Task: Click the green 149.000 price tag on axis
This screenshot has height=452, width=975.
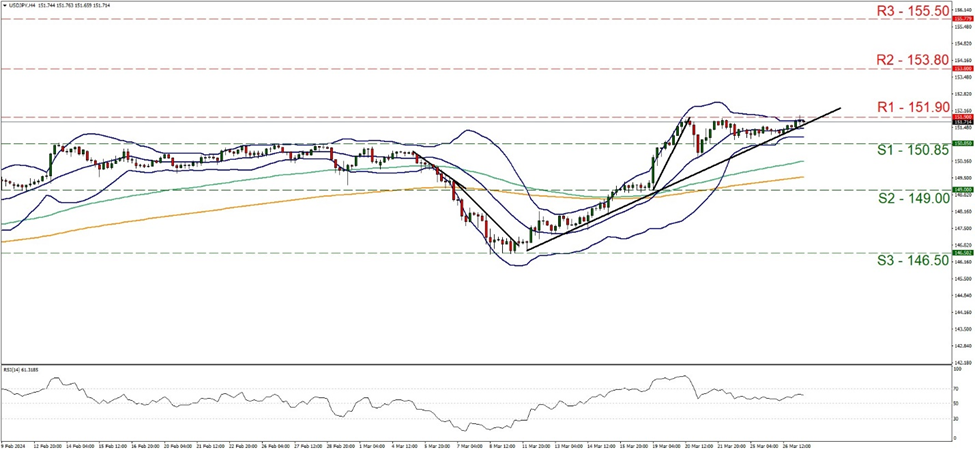Action: pyautogui.click(x=960, y=190)
